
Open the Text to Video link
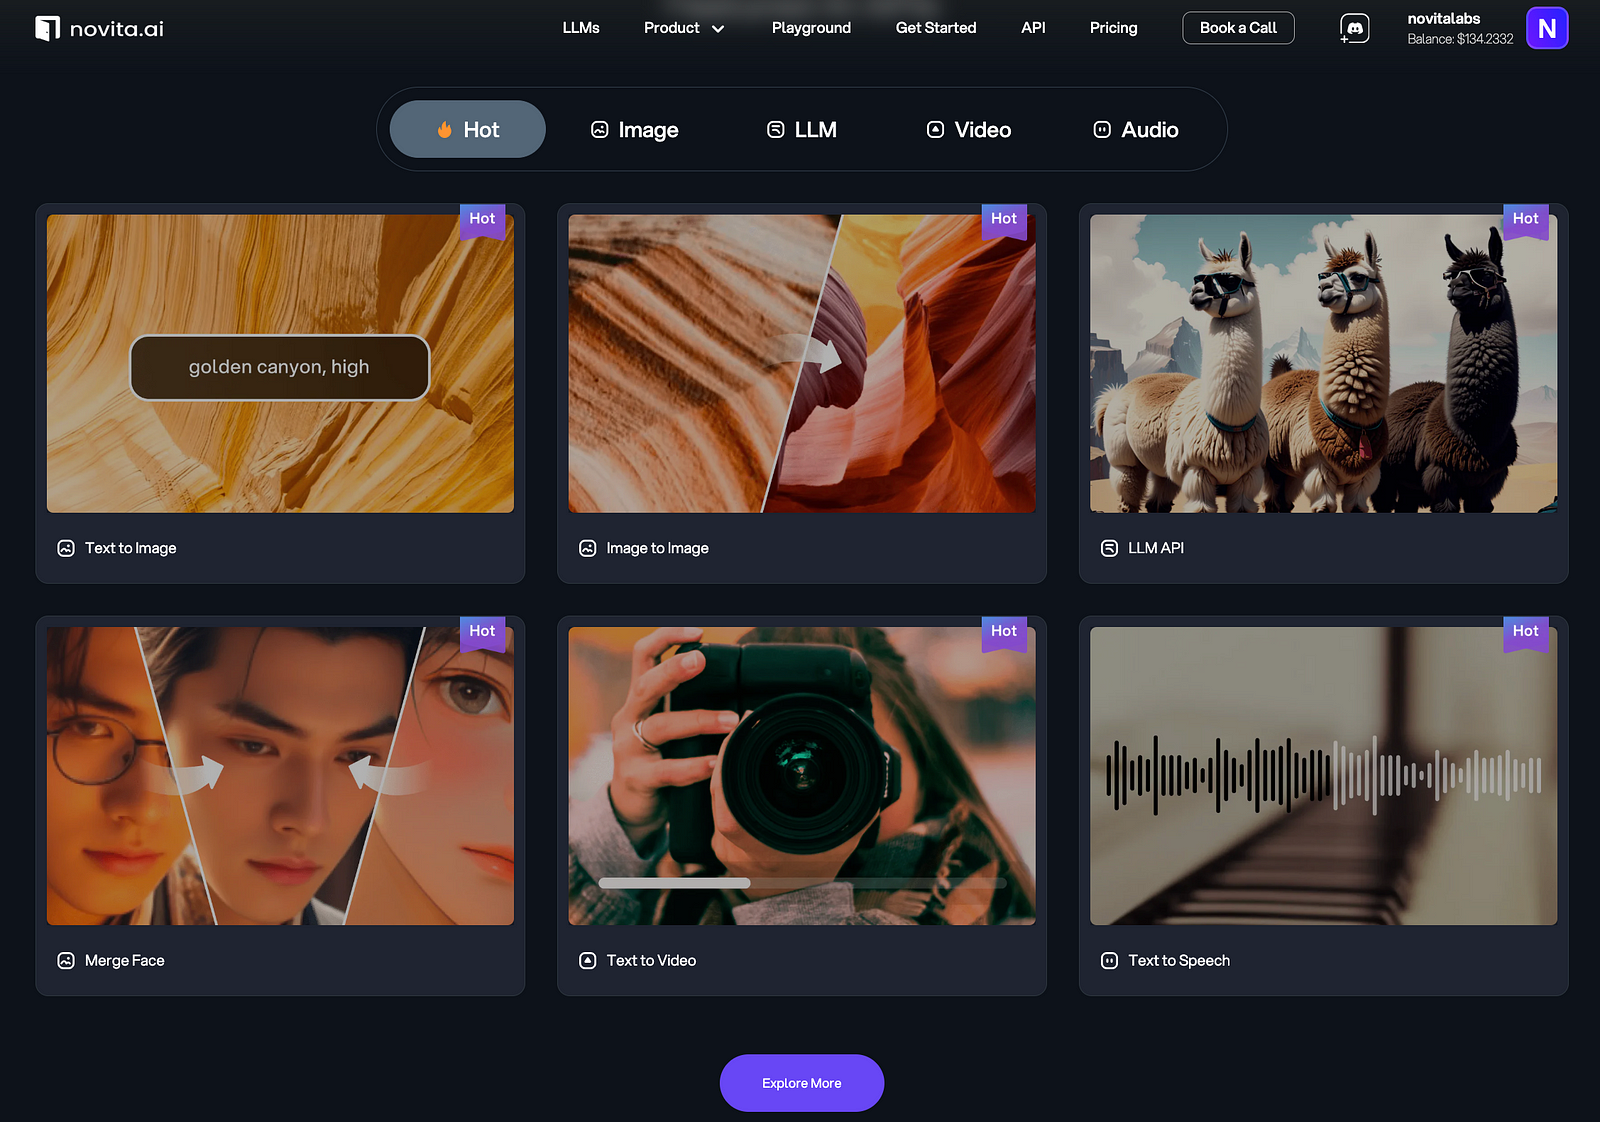click(651, 961)
